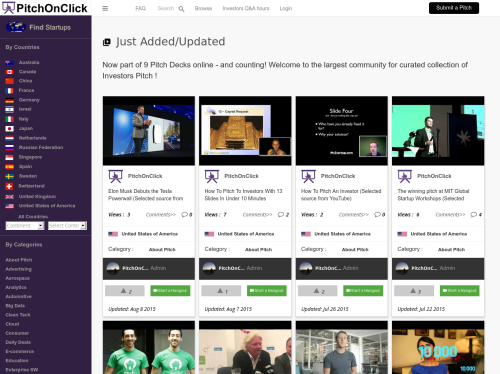Open the green-shirt founders video thumbnail

149,347
